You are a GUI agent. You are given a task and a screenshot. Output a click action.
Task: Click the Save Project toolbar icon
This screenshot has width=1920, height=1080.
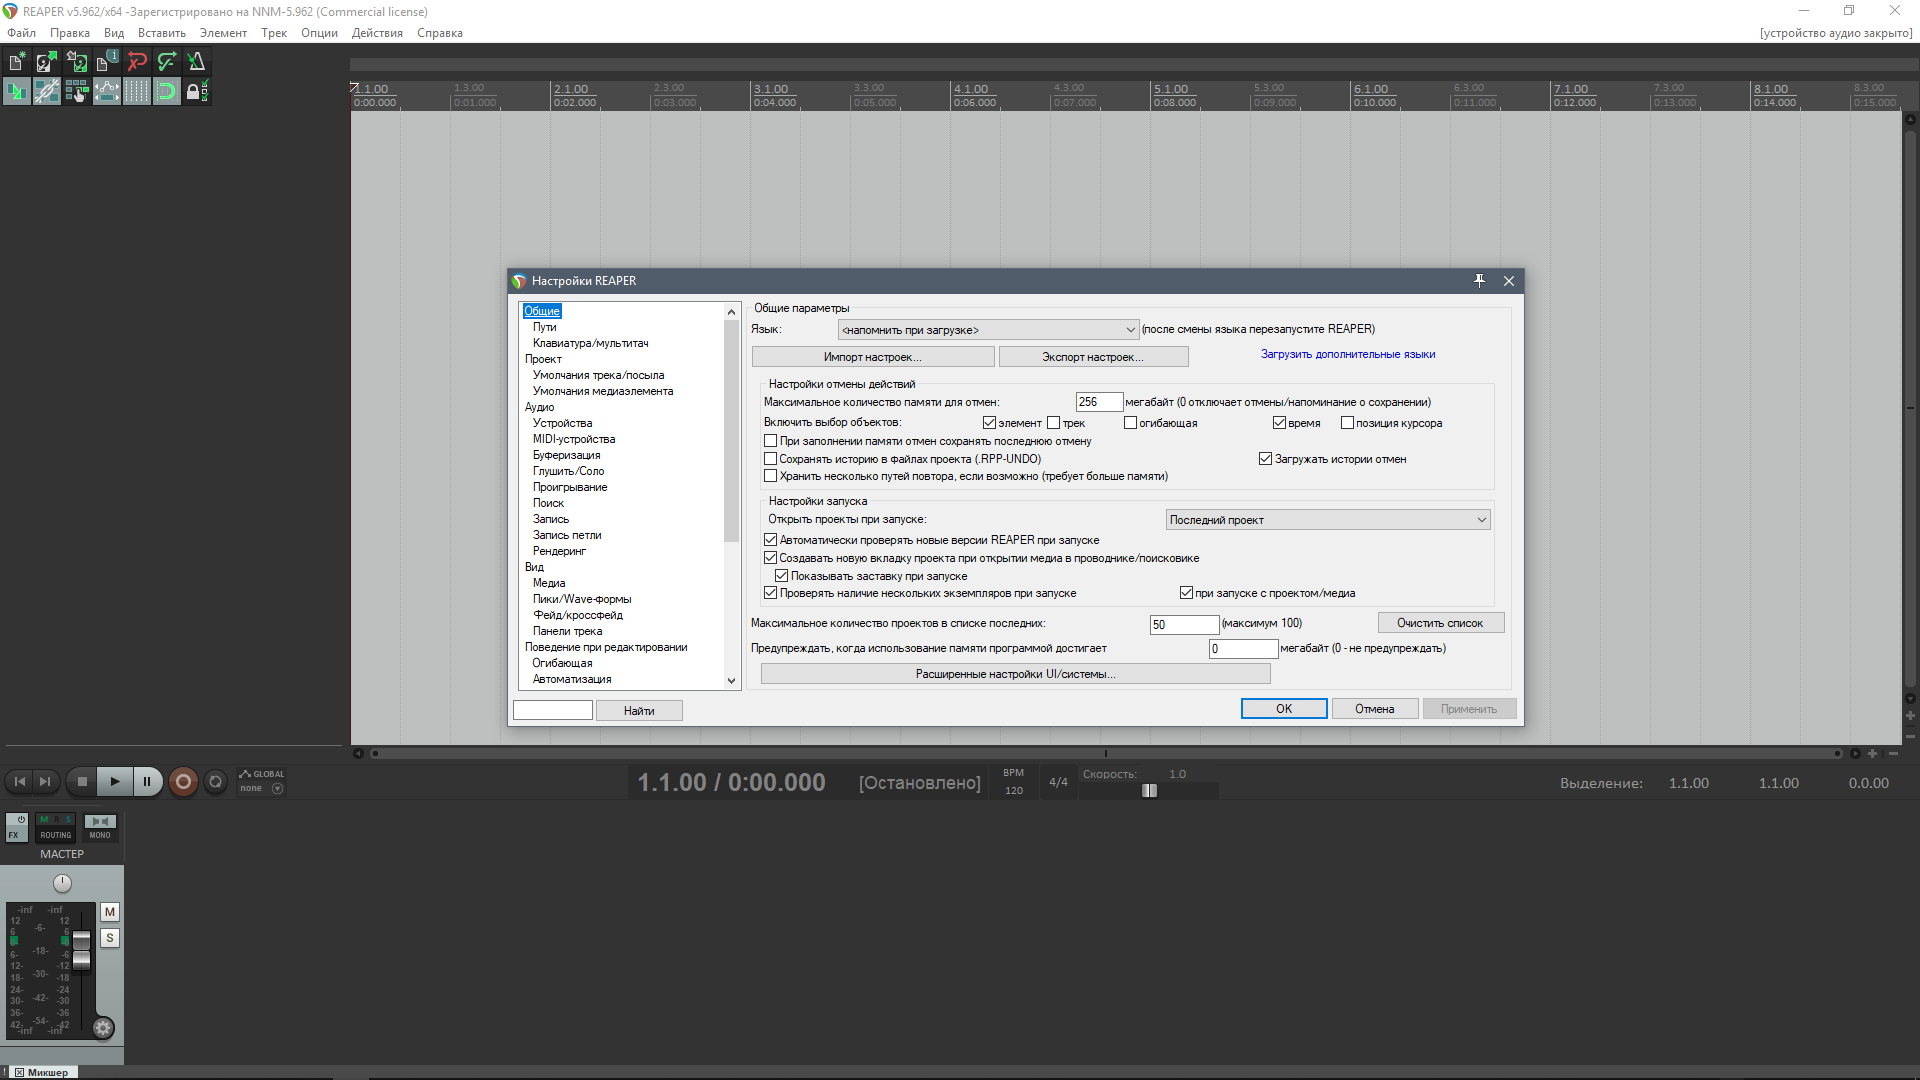(77, 62)
